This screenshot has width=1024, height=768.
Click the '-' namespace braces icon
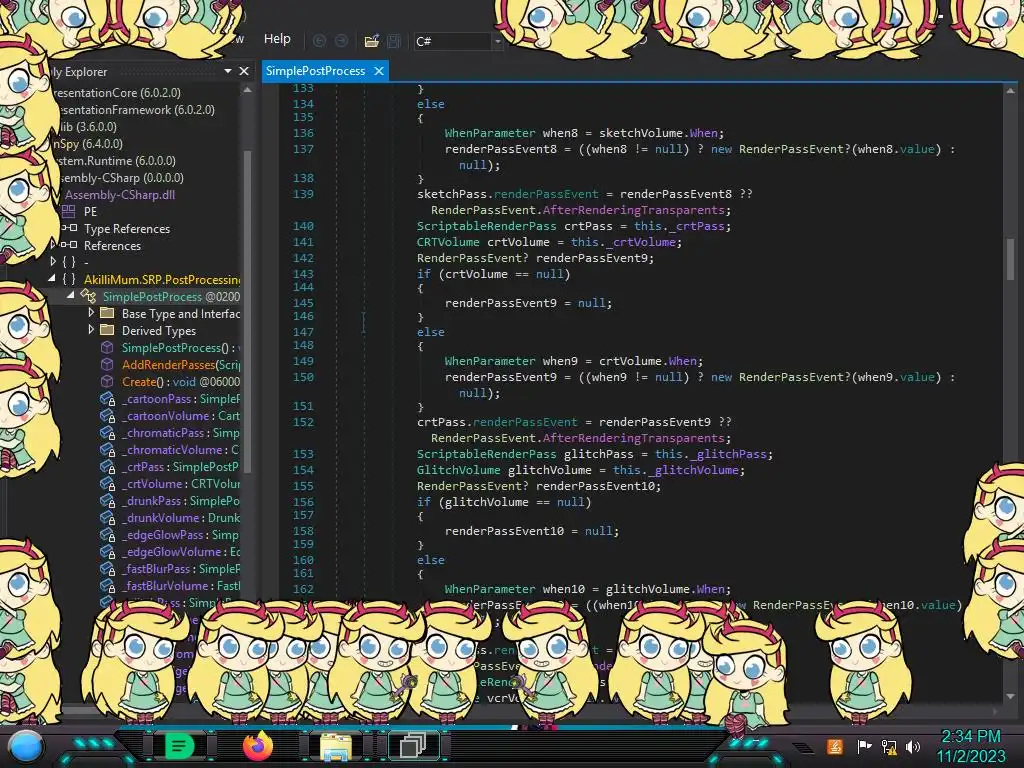click(69, 262)
